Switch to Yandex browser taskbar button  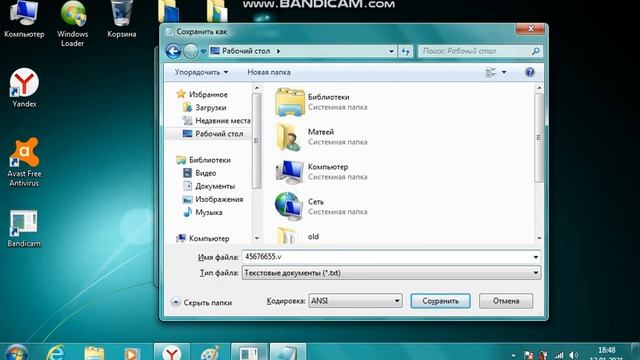pyautogui.click(x=172, y=352)
